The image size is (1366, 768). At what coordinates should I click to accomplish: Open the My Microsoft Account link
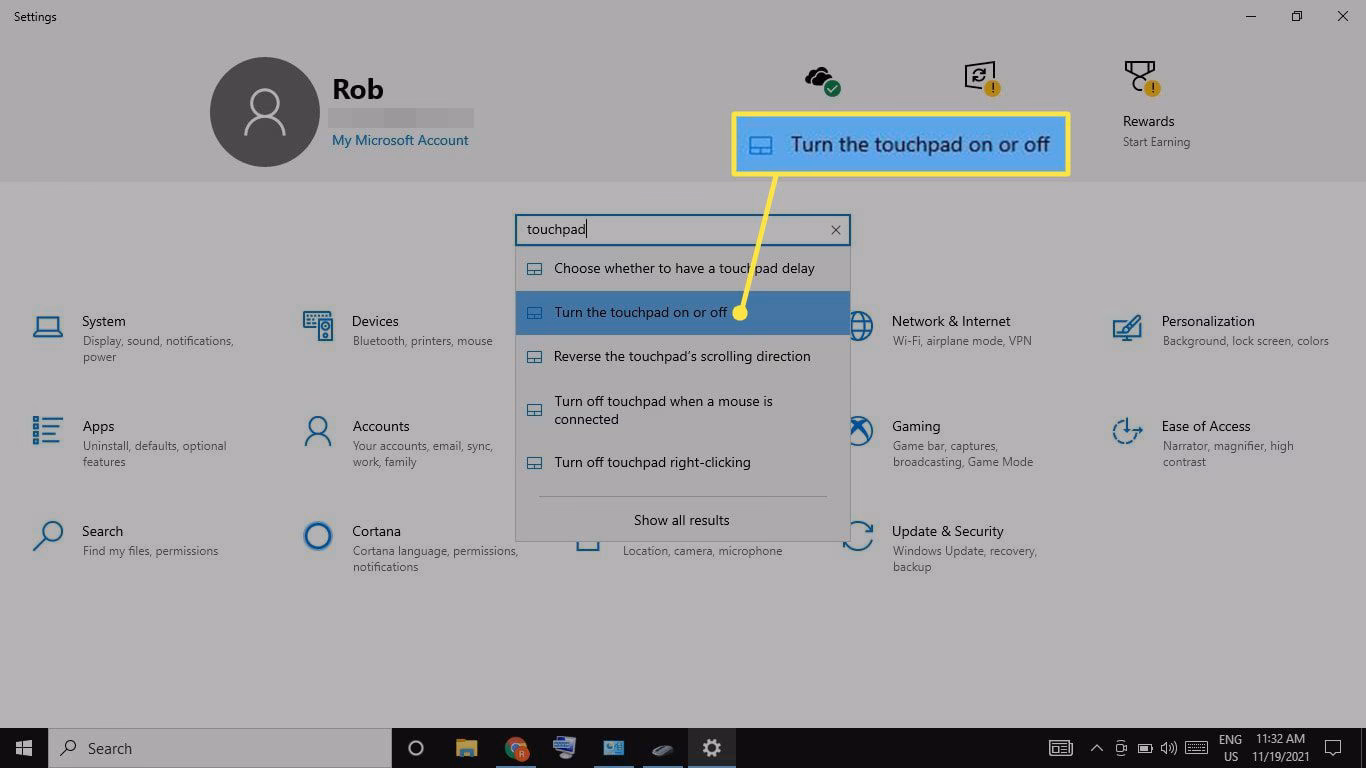400,141
